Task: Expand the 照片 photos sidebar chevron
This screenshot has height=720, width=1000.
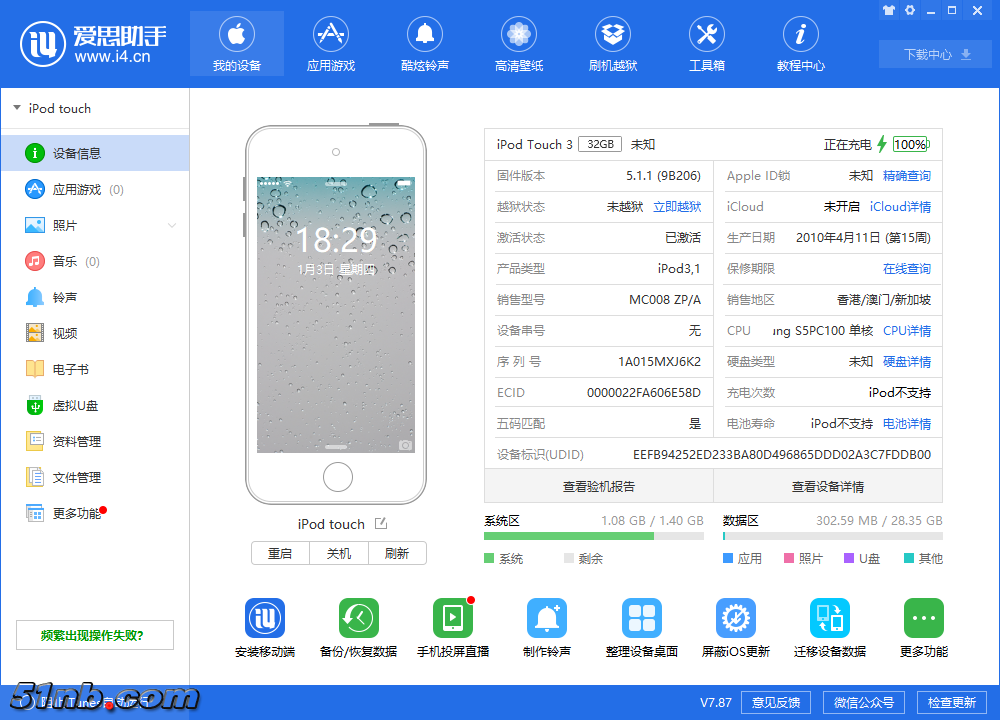Action: pyautogui.click(x=172, y=226)
